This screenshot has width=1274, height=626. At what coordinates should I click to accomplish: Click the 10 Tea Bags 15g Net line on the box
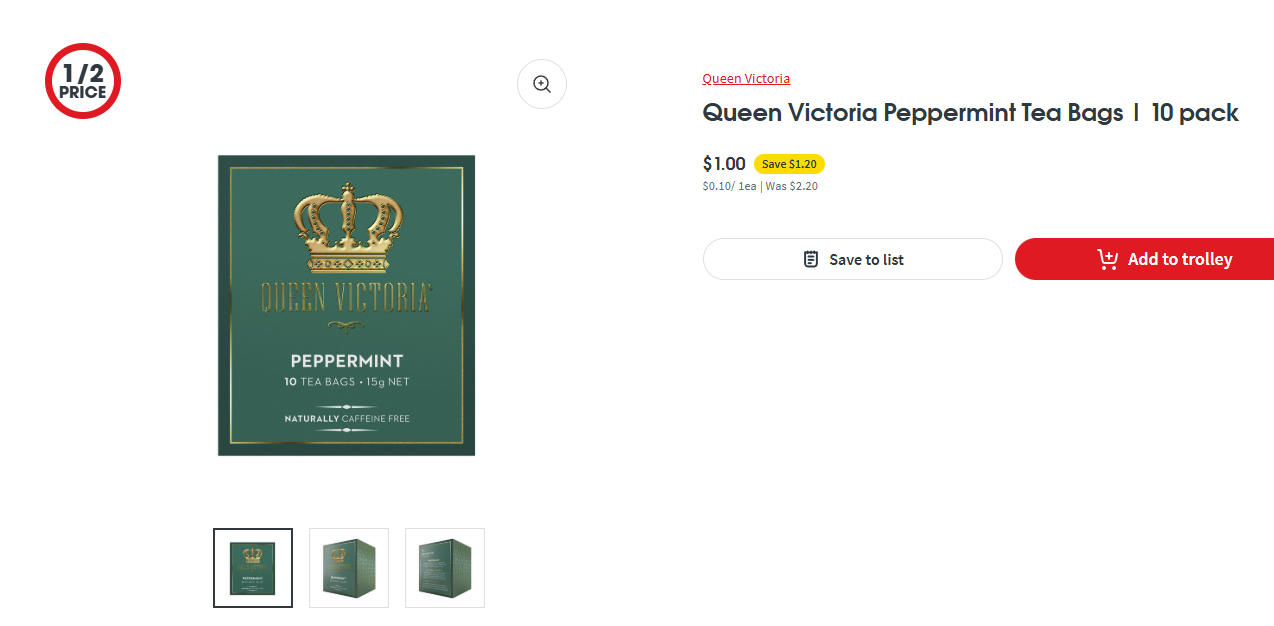click(x=346, y=382)
